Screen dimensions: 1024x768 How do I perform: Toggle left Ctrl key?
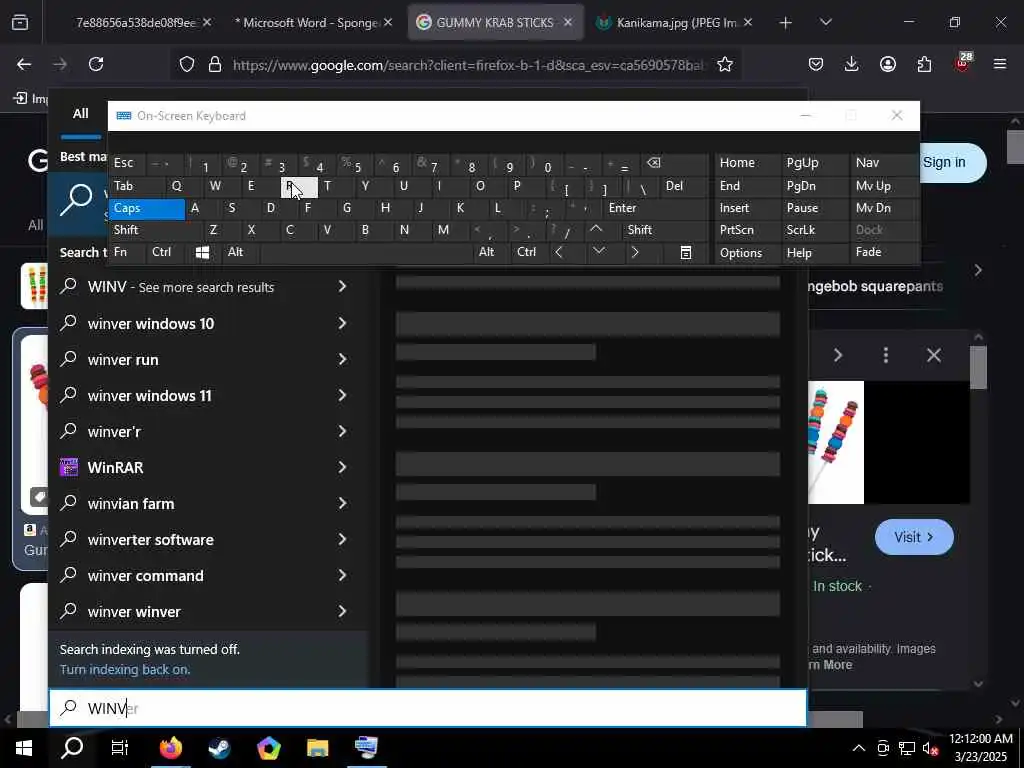pos(166,253)
